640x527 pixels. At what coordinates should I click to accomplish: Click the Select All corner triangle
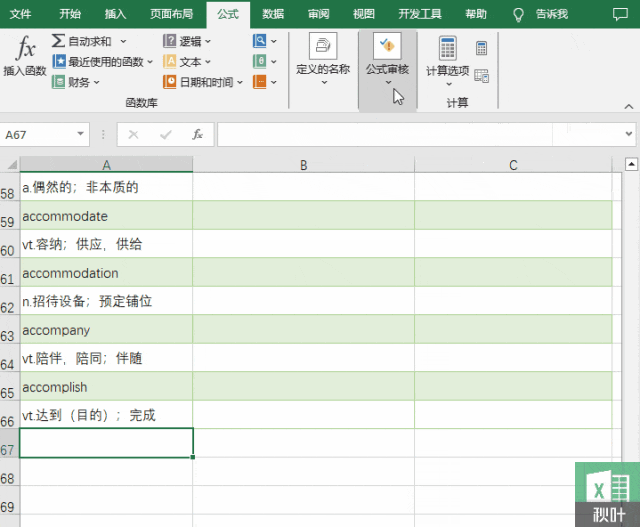point(12,165)
